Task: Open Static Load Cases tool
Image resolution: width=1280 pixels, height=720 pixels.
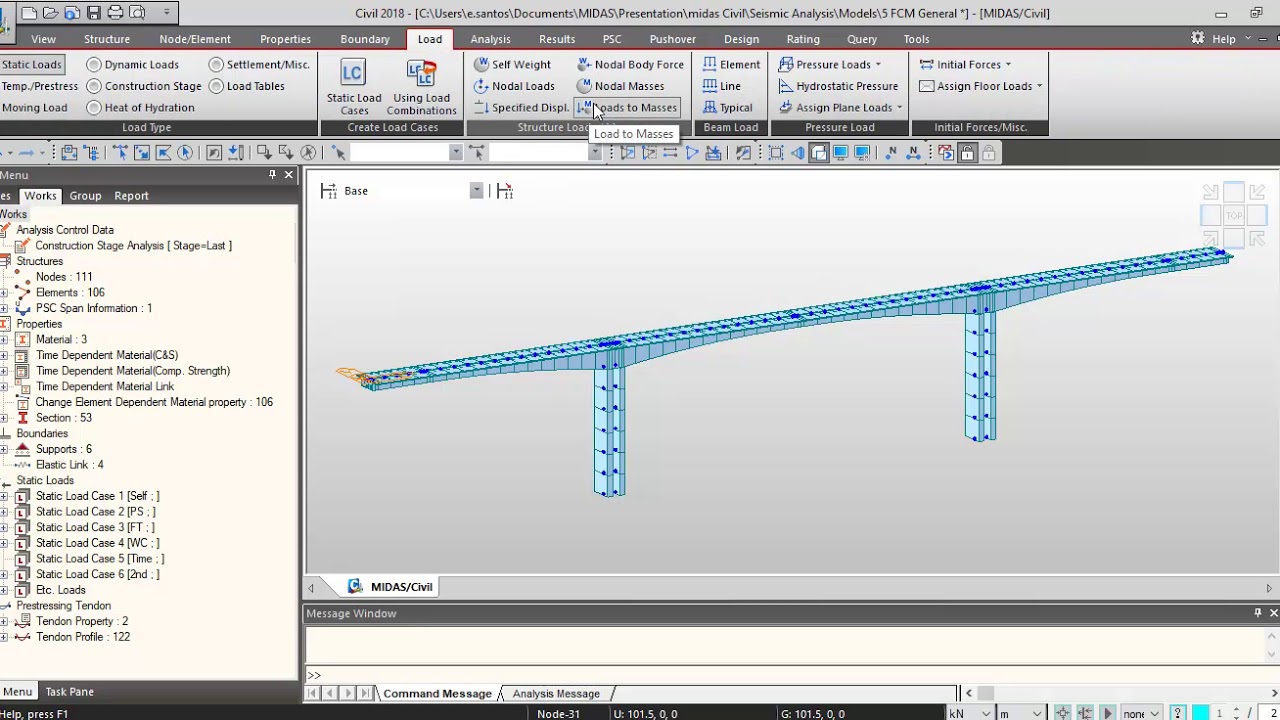Action: click(353, 87)
